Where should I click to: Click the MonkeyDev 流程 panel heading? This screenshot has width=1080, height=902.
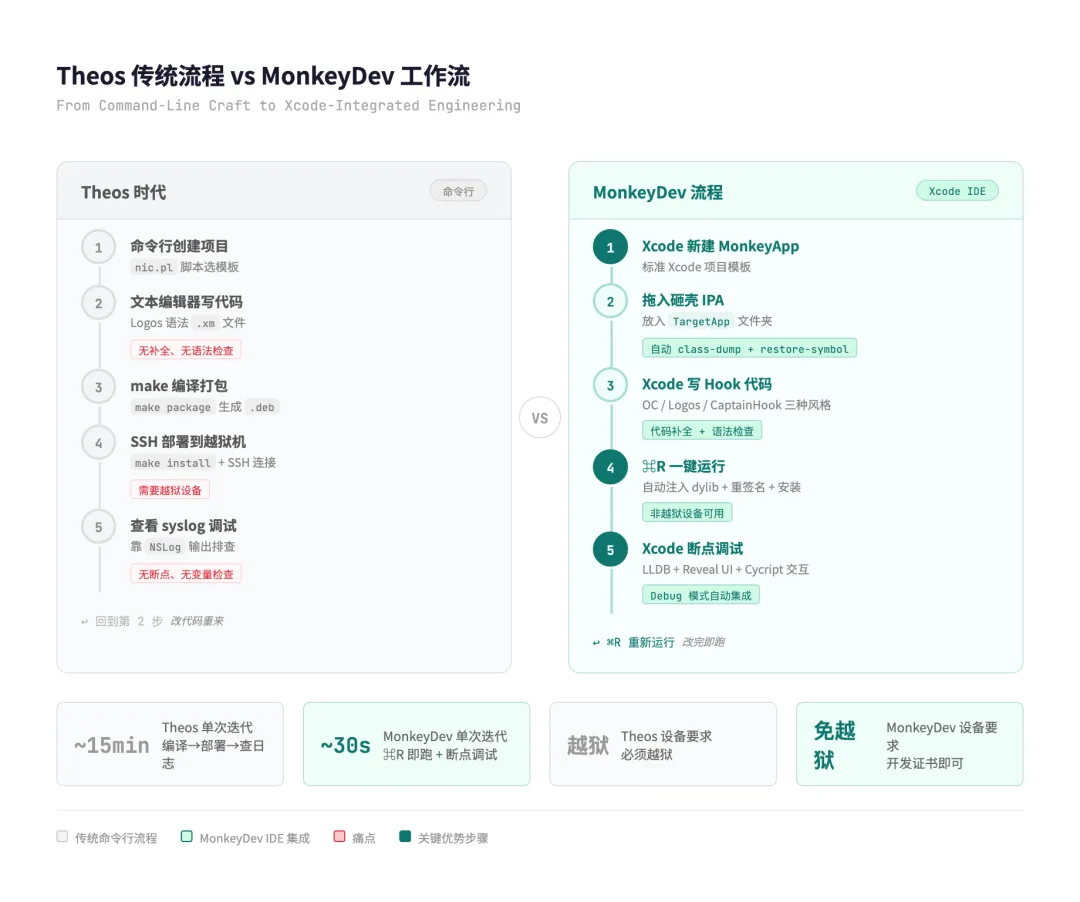[x=658, y=192]
